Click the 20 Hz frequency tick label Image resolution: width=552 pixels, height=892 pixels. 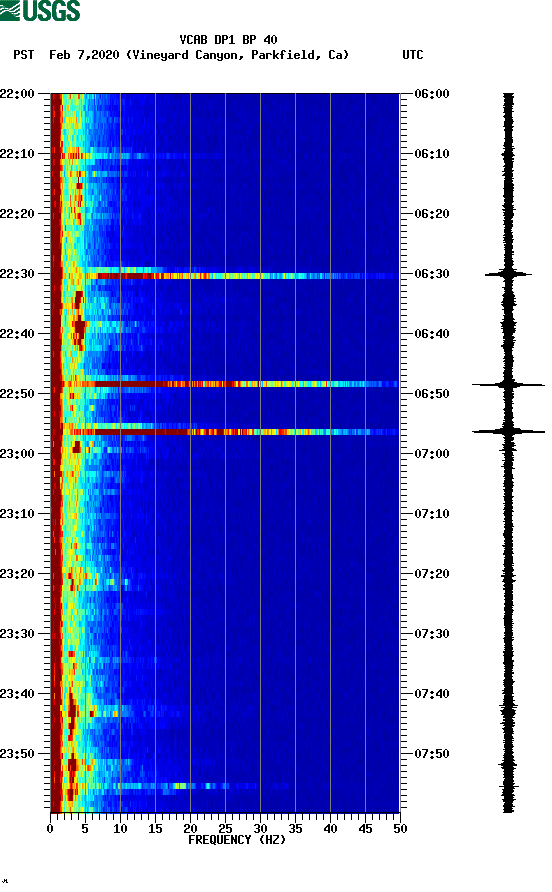coord(190,829)
